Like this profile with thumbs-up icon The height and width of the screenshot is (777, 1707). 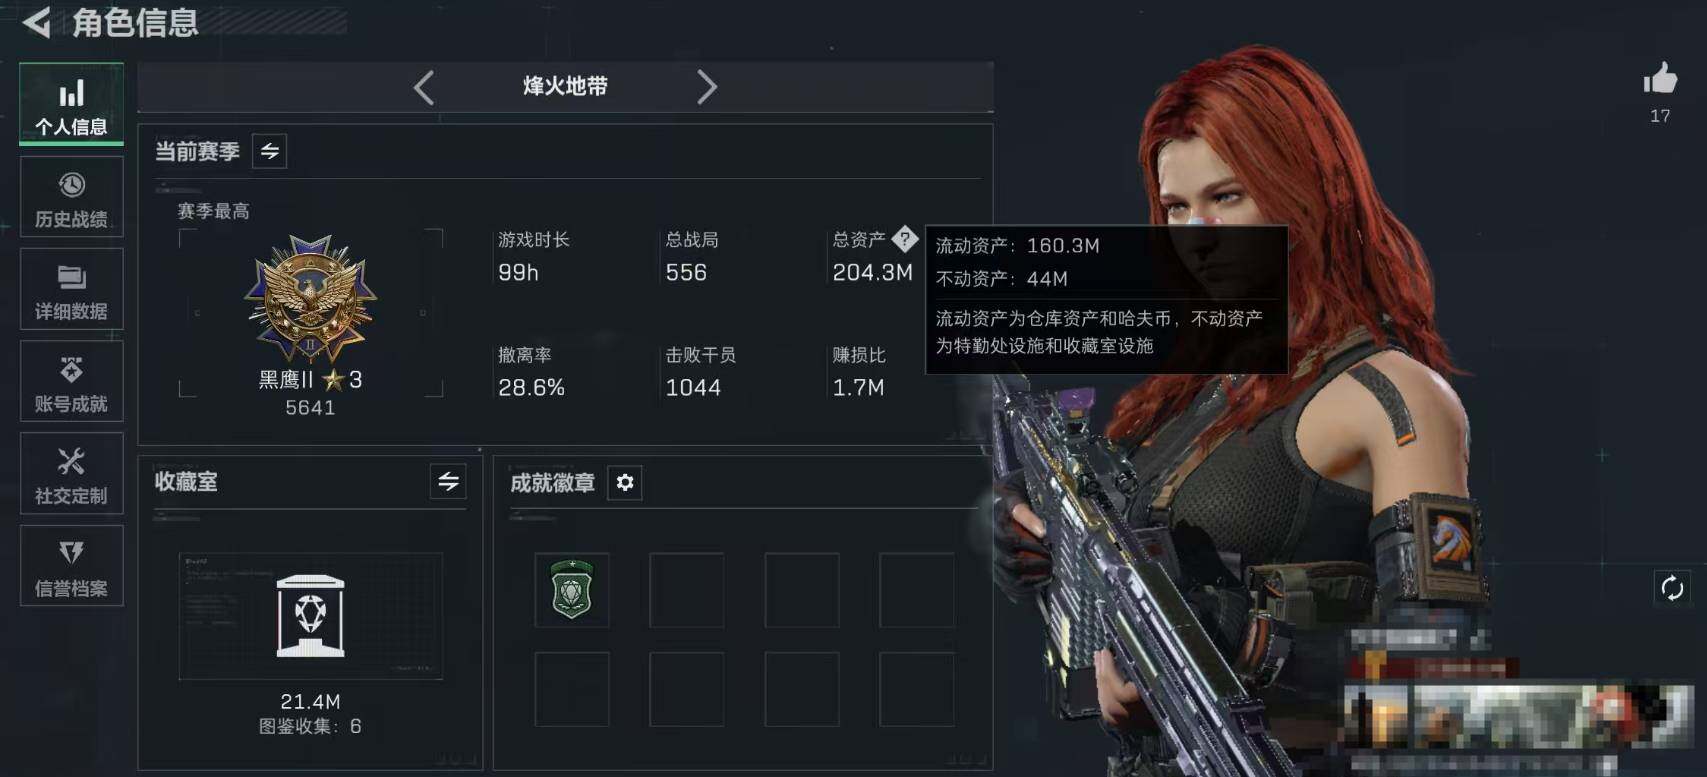pos(1660,79)
